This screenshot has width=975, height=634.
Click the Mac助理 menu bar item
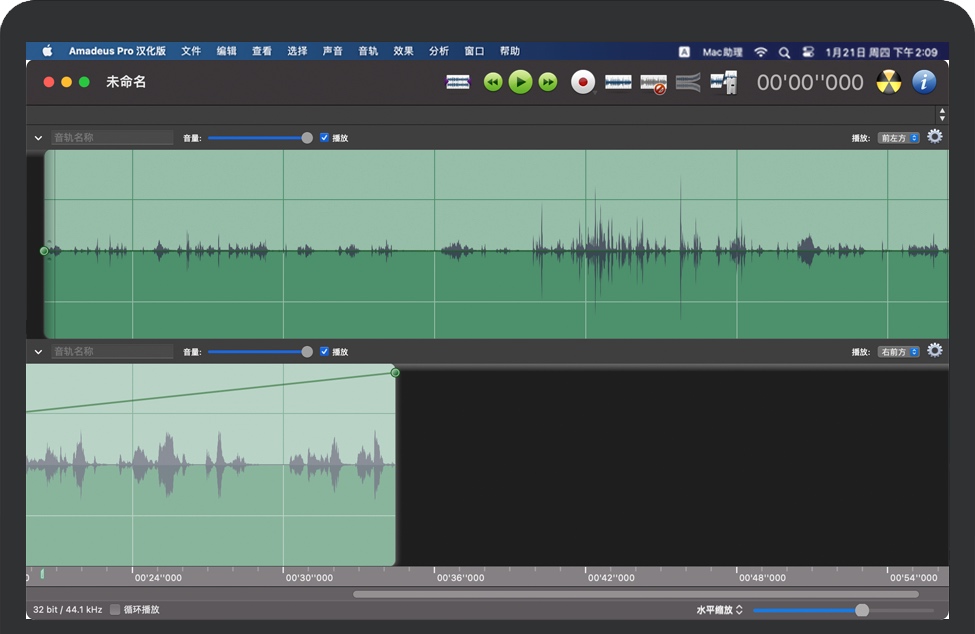722,51
